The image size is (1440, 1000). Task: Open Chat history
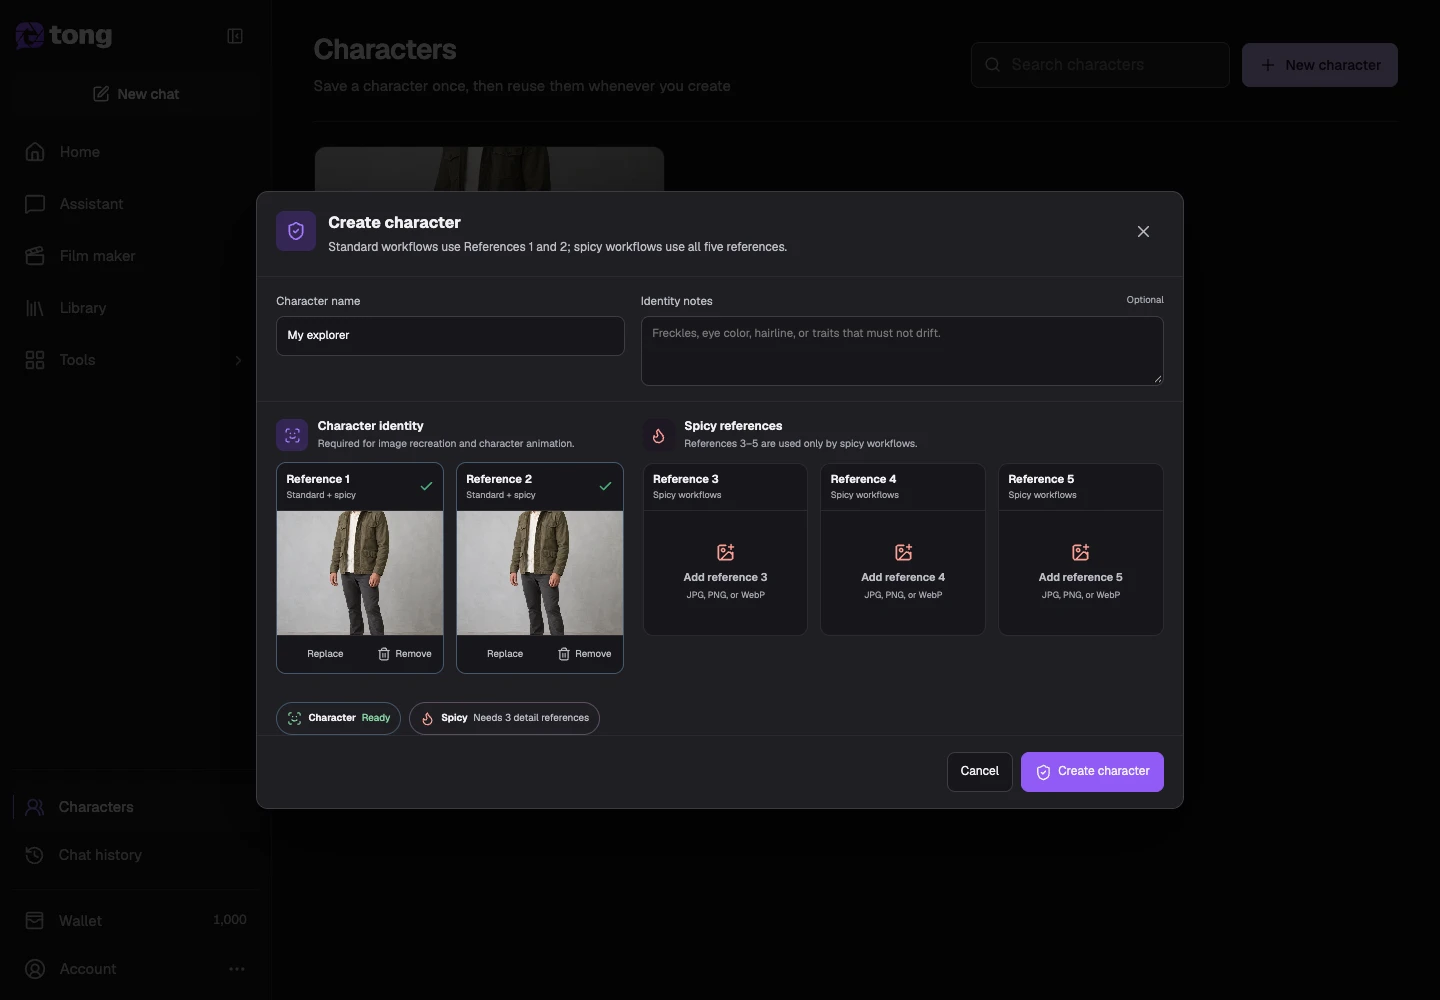point(135,855)
